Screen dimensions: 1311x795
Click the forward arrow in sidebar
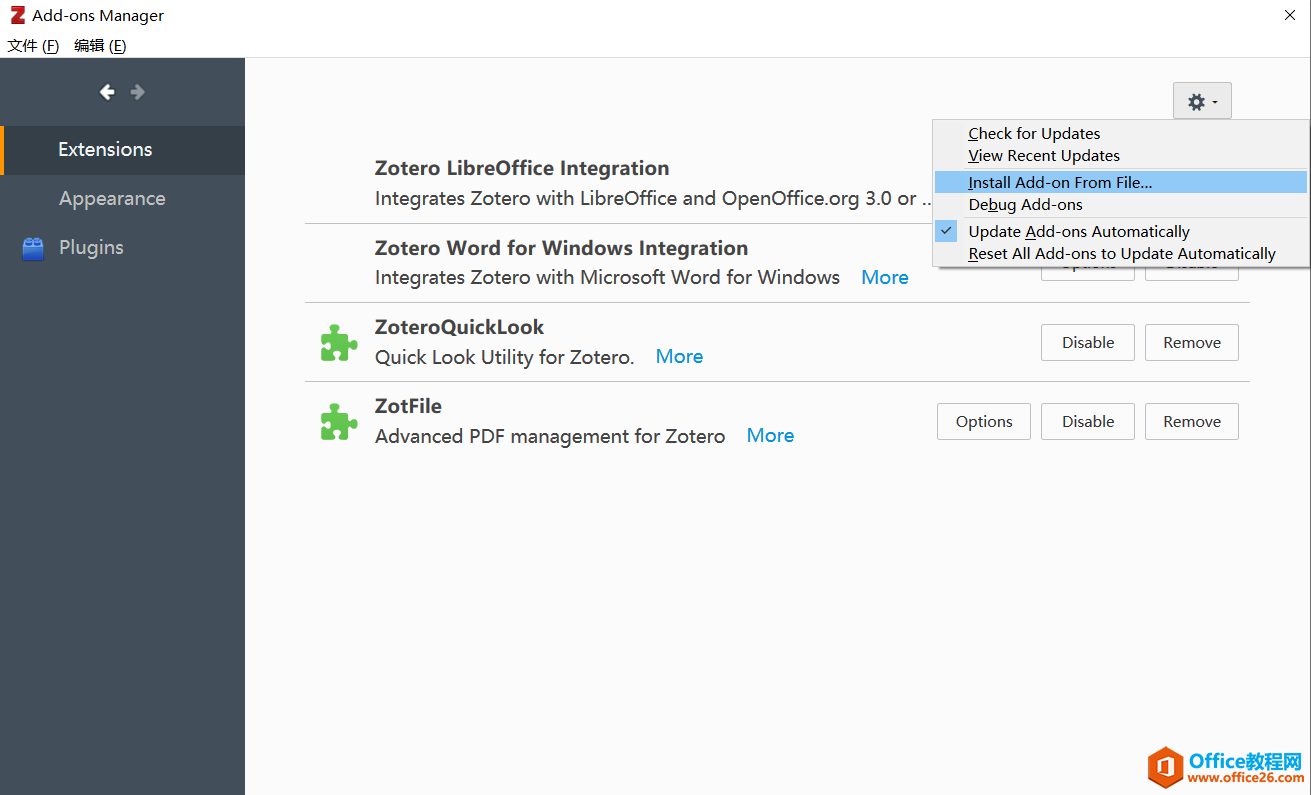pos(138,92)
